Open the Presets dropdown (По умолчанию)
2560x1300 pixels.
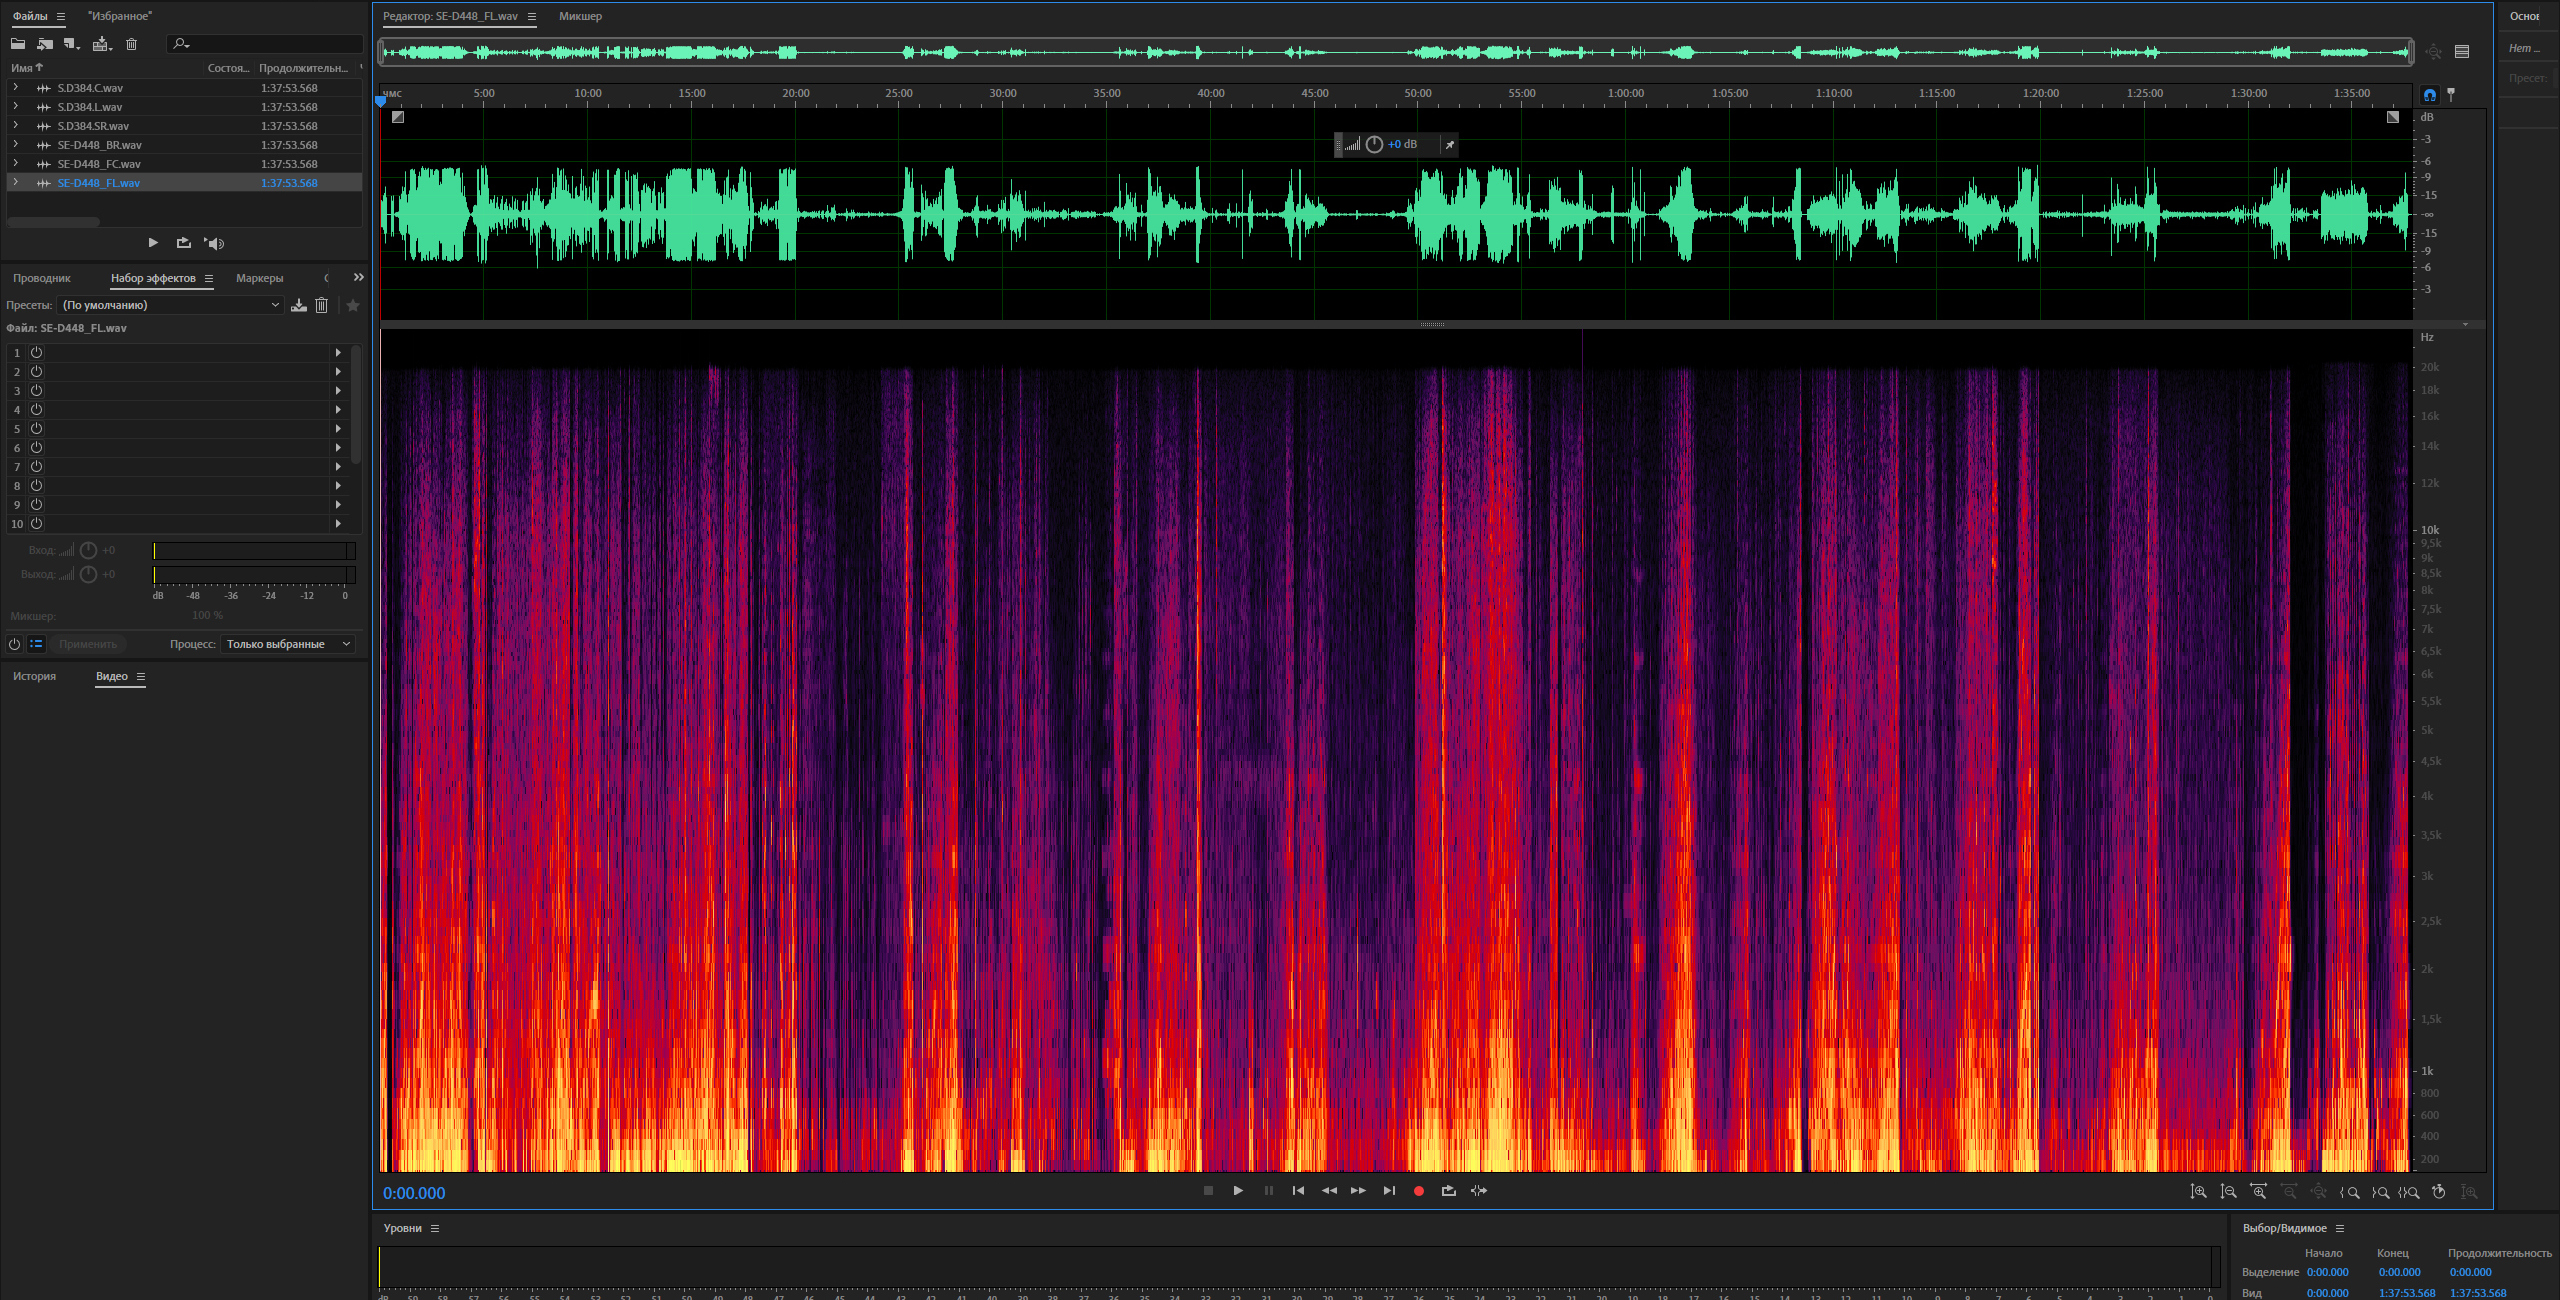(170, 305)
